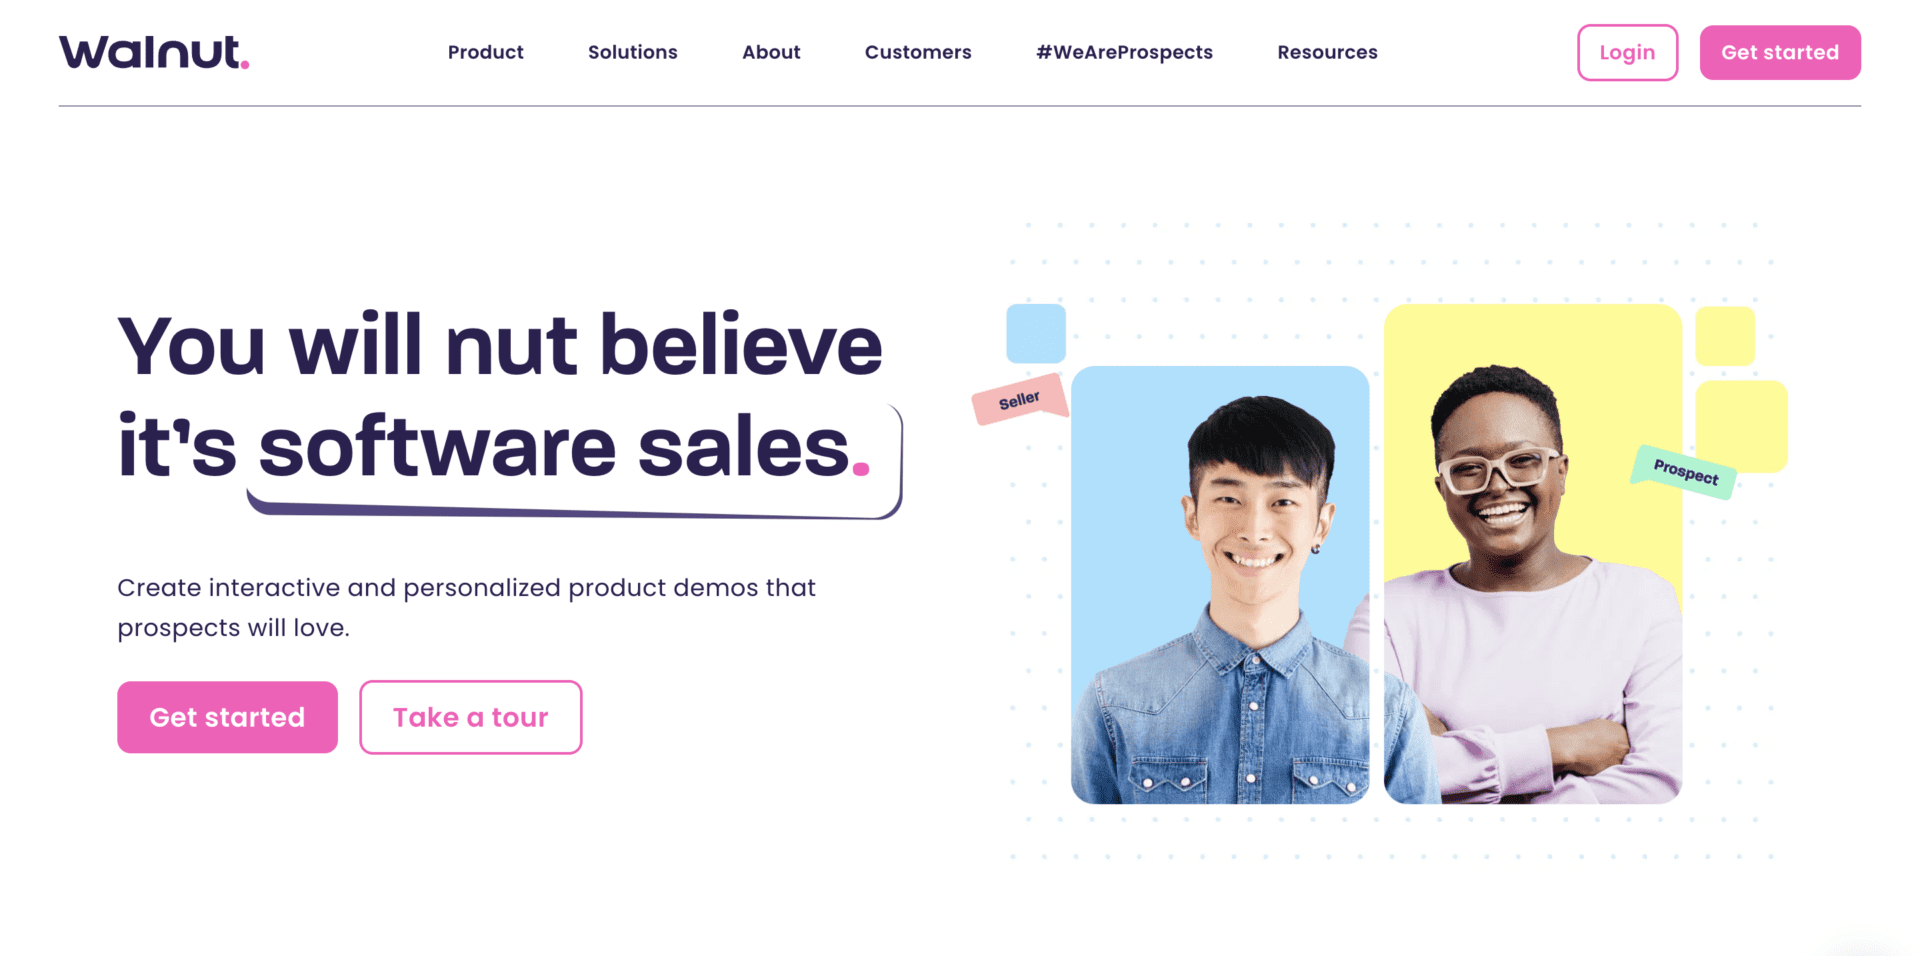The image size is (1920, 956).
Task: Open the Solutions menu
Action: [x=632, y=52]
